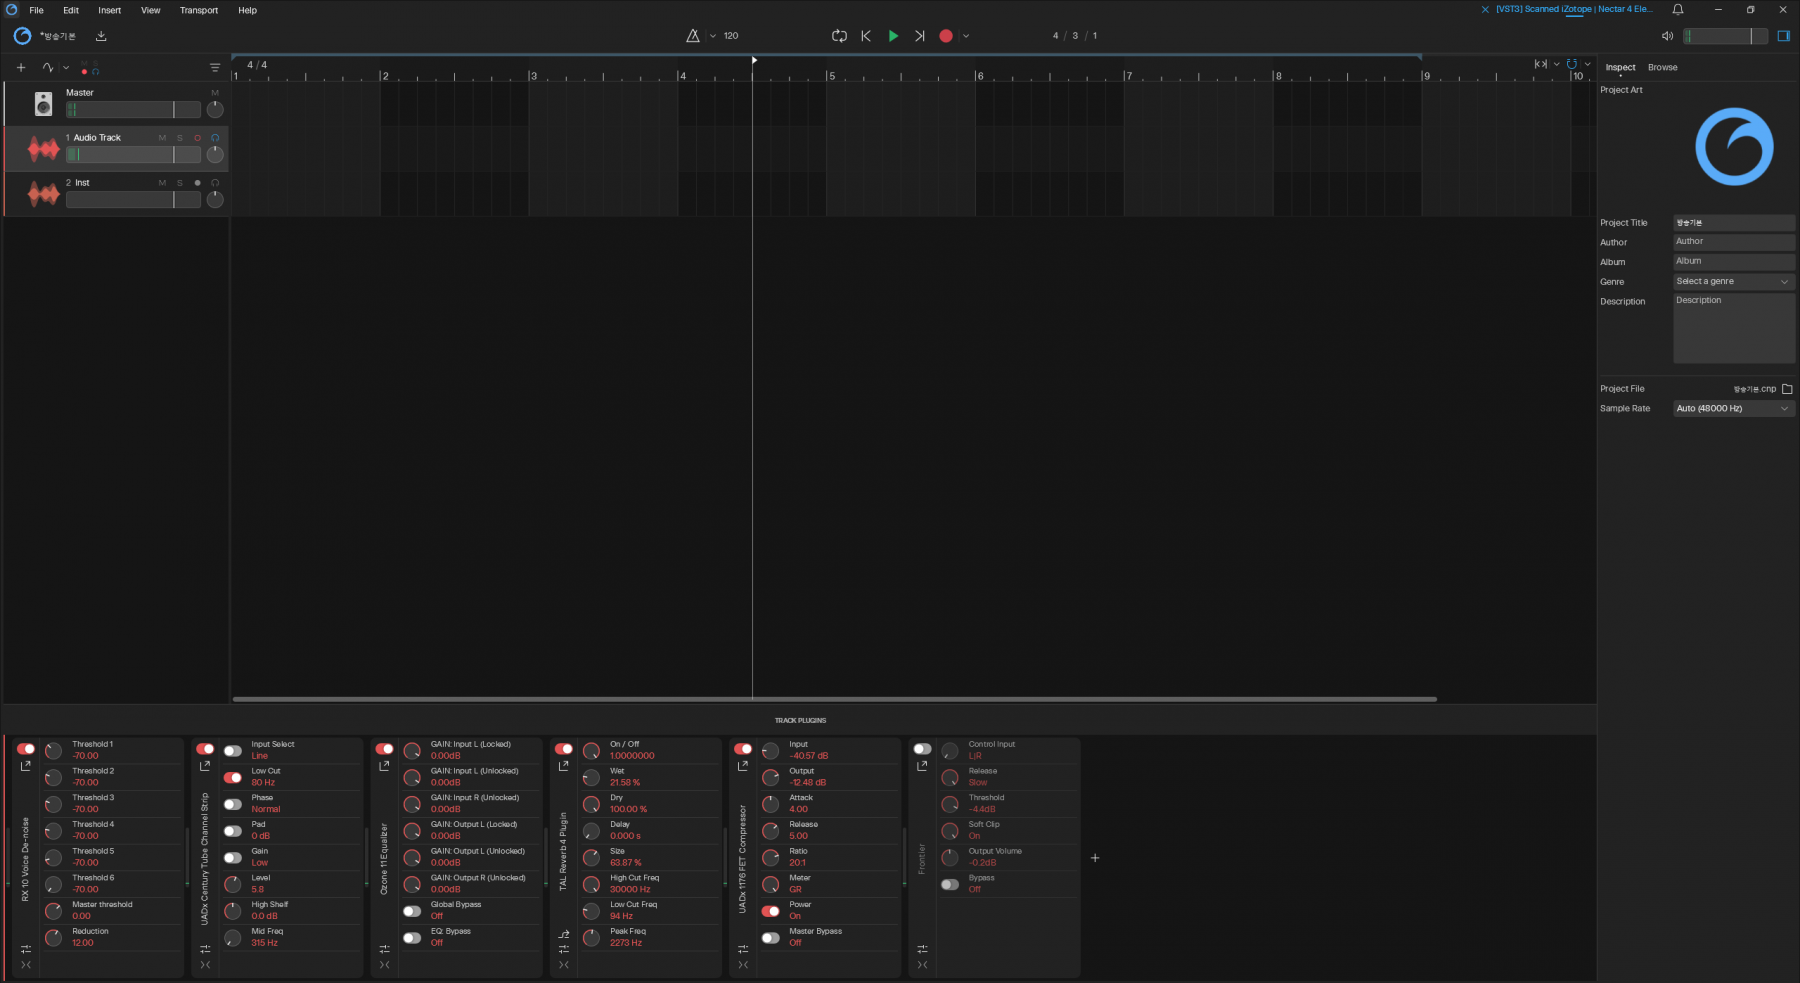
Task: Click the metronome icon
Action: pyautogui.click(x=692, y=36)
